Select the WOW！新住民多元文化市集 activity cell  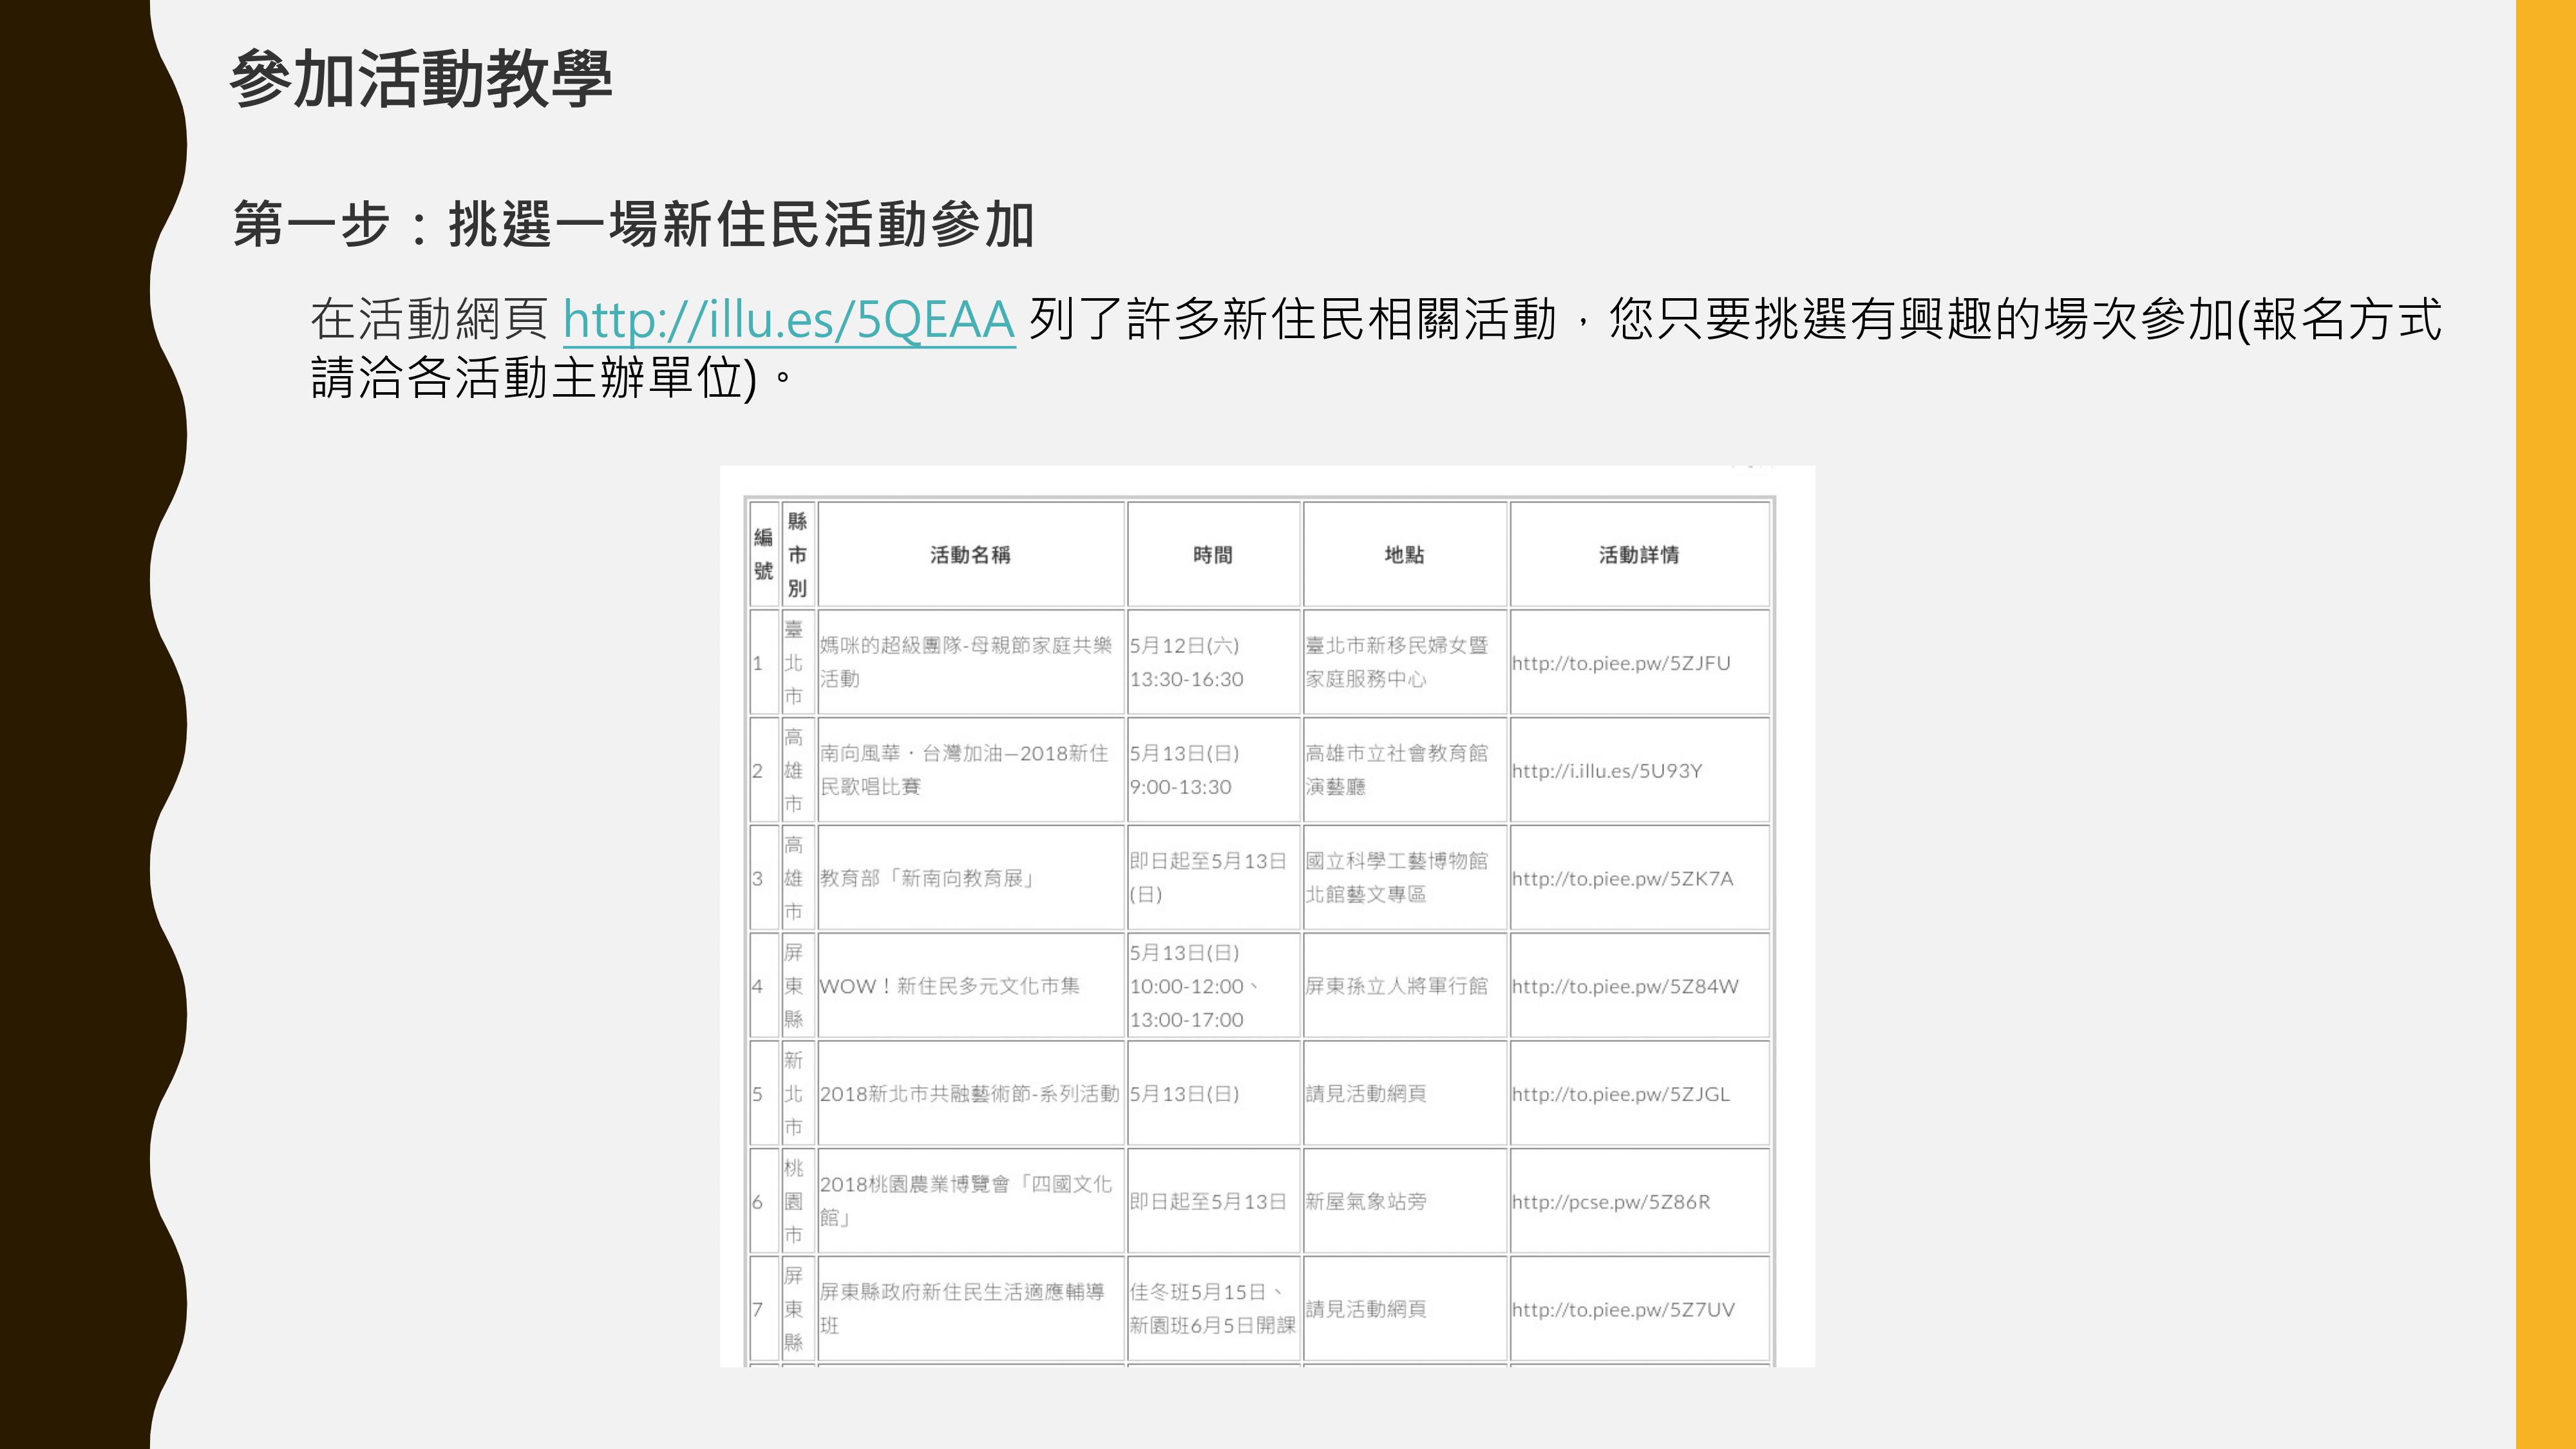(949, 987)
